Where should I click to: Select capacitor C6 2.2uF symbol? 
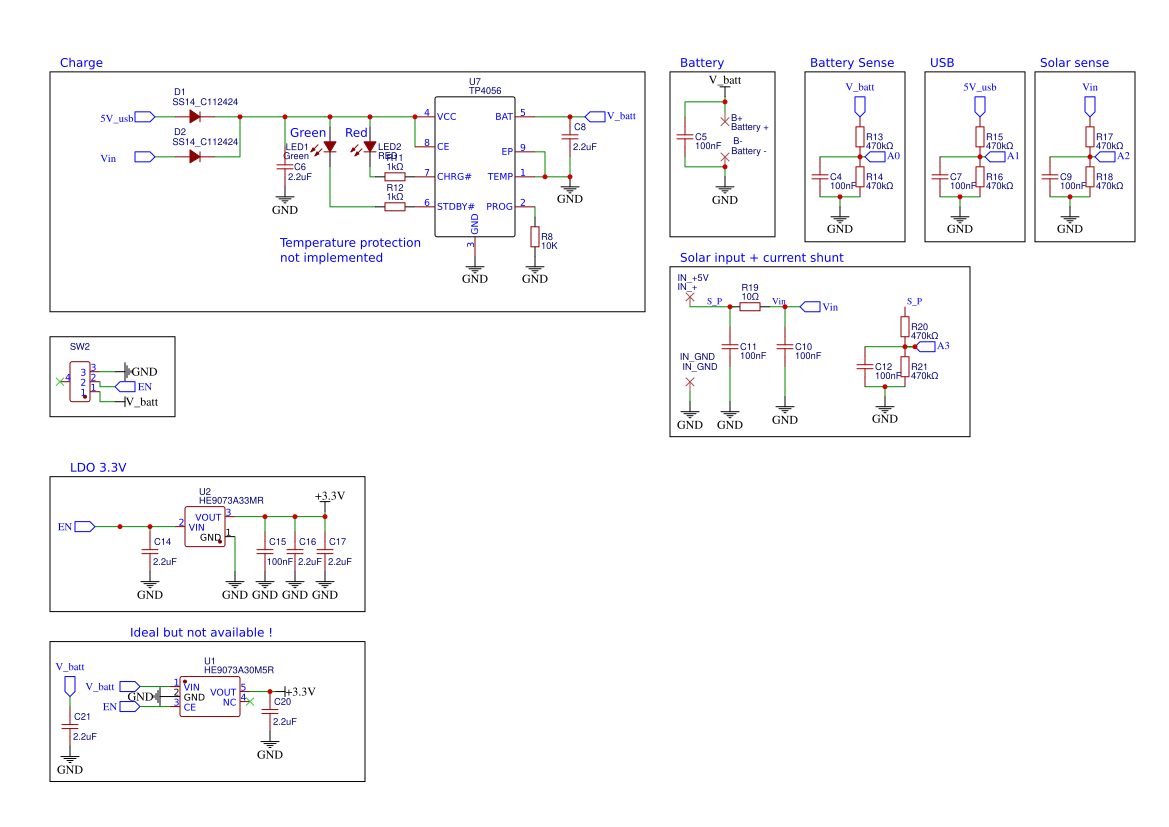(x=285, y=168)
